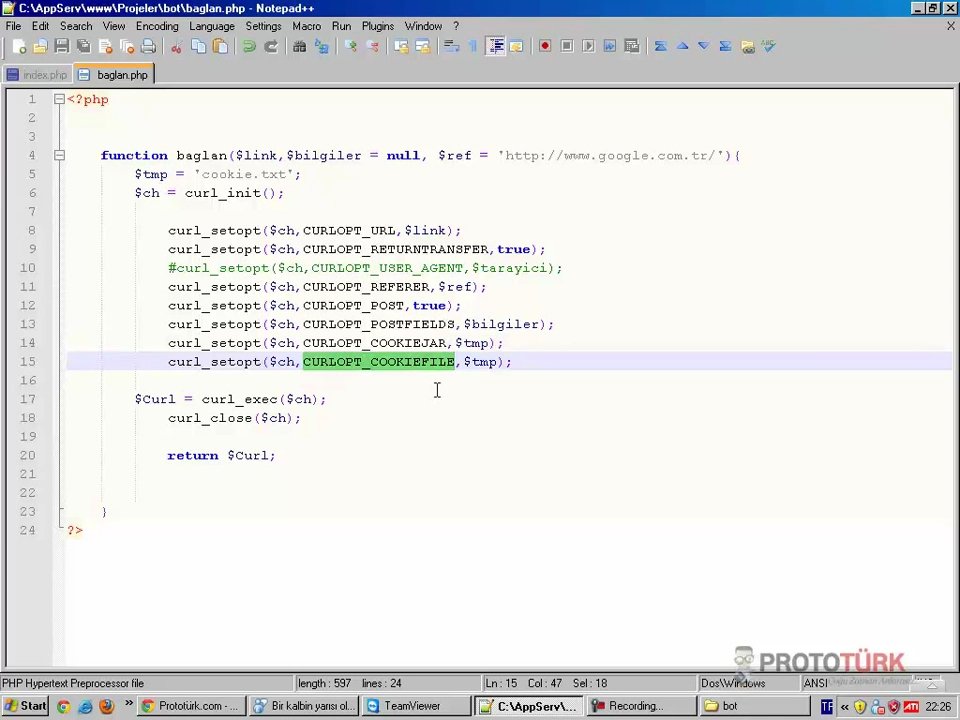The height and width of the screenshot is (720, 960).
Task: Zoom out of the editor text
Action: coord(372,47)
